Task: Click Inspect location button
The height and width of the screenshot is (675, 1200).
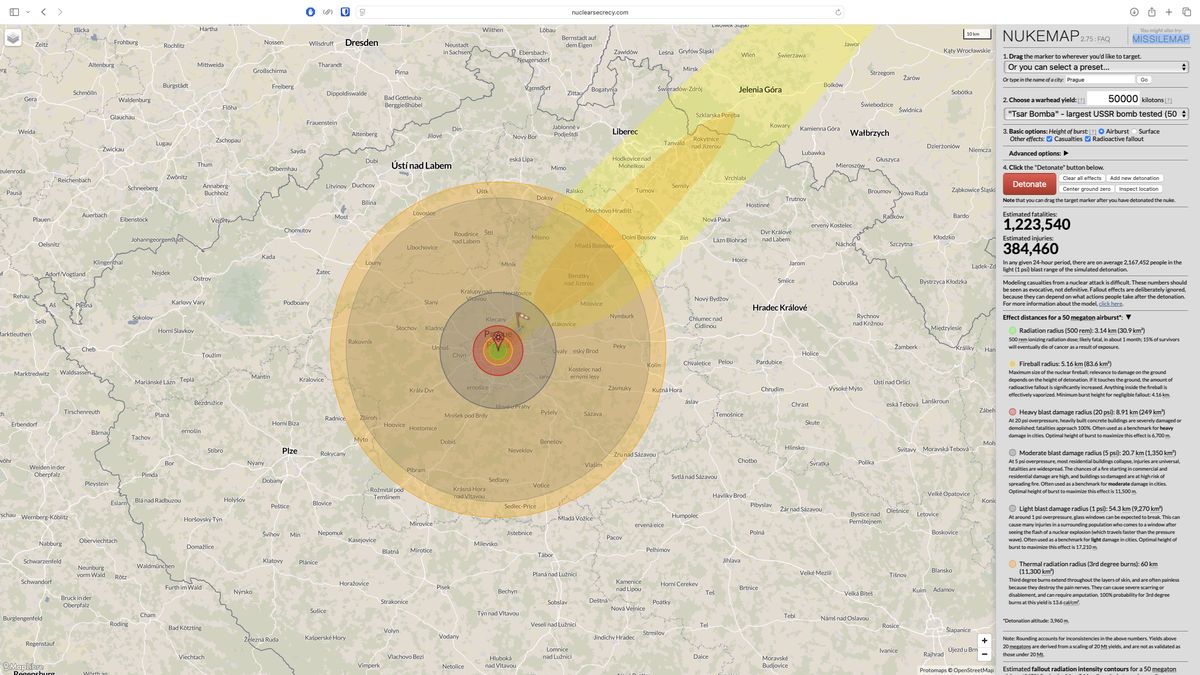Action: point(1139,189)
